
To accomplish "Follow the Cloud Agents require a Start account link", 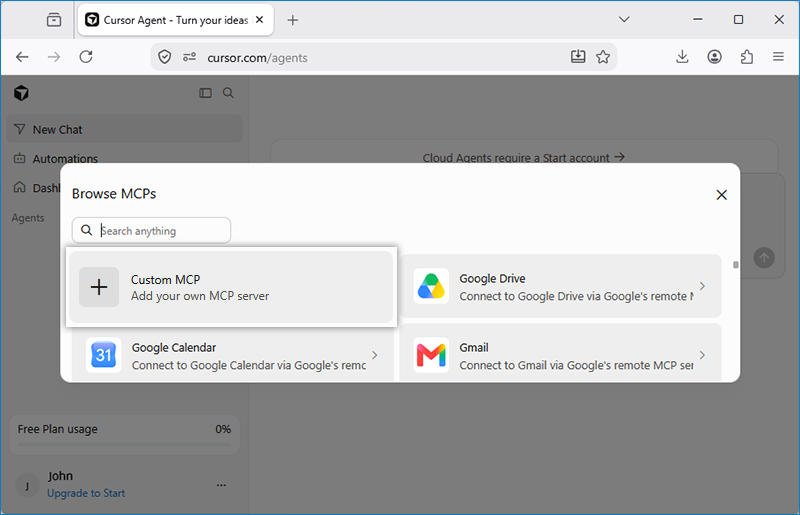I will pyautogui.click(x=523, y=158).
